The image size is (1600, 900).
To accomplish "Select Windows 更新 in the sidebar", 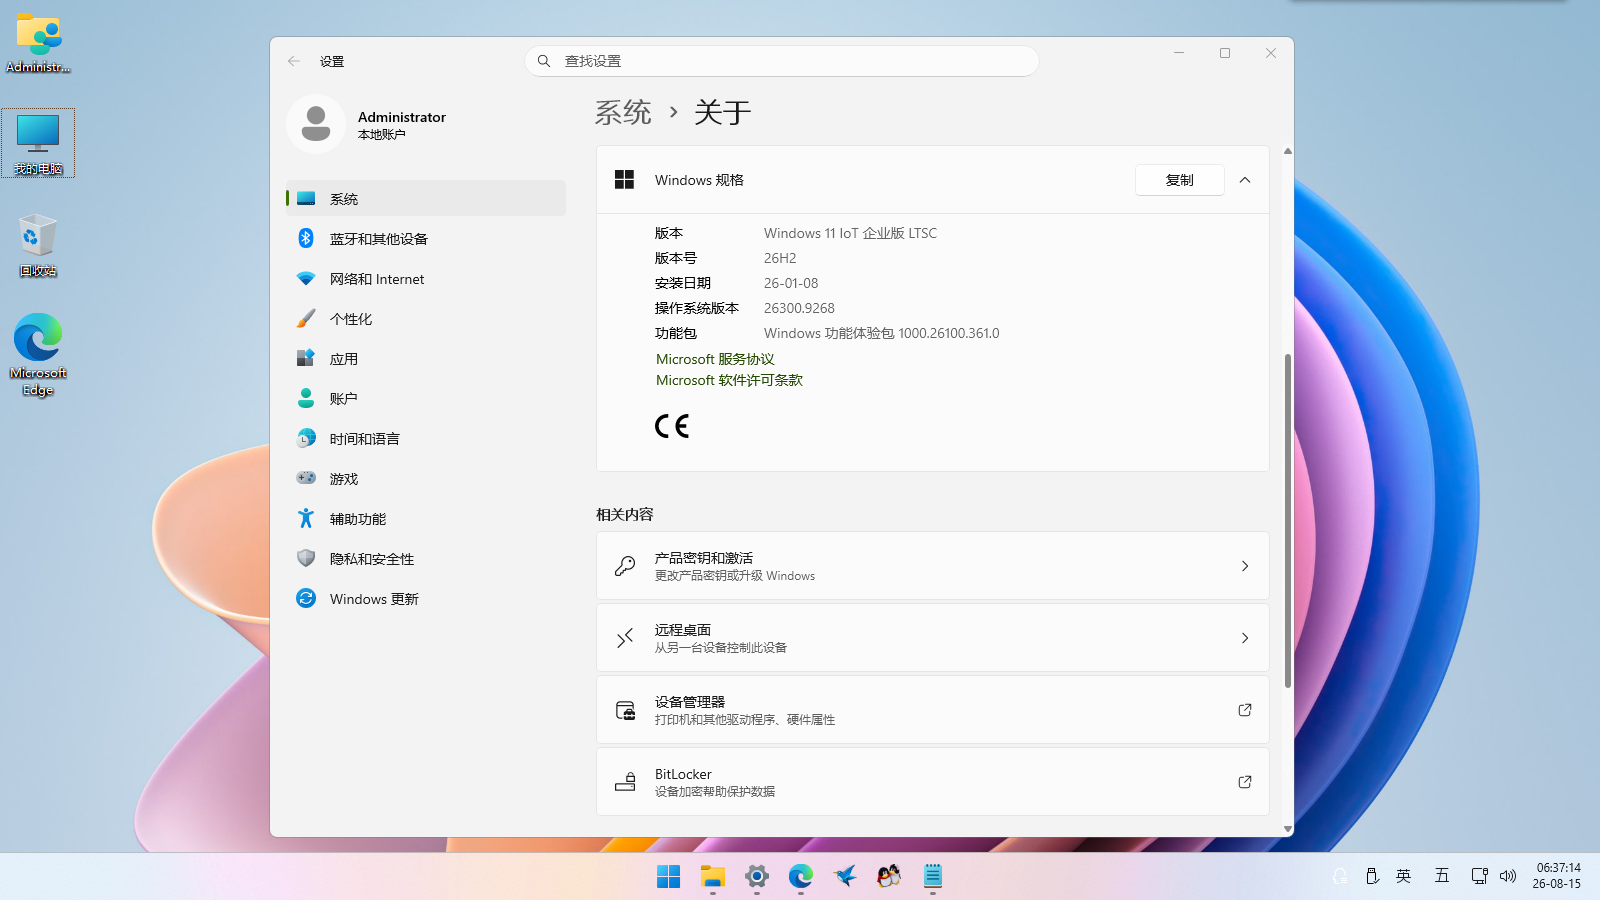I will point(426,598).
